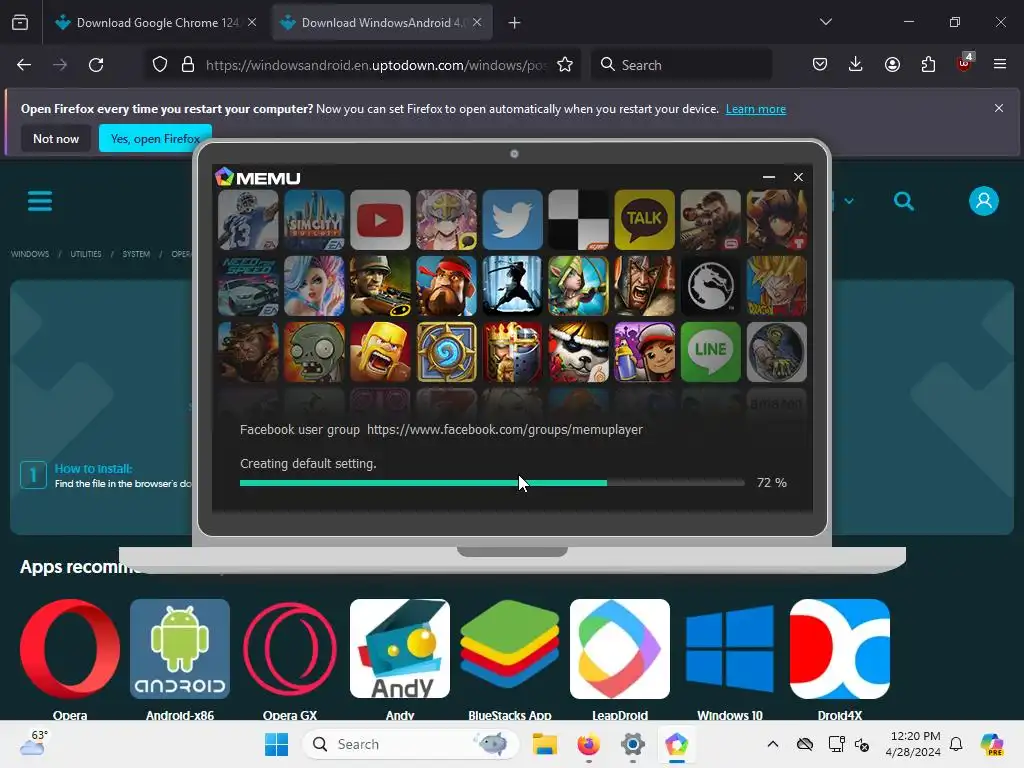Open the Firefox application menu
The width and height of the screenshot is (1024, 768).
click(x=999, y=65)
